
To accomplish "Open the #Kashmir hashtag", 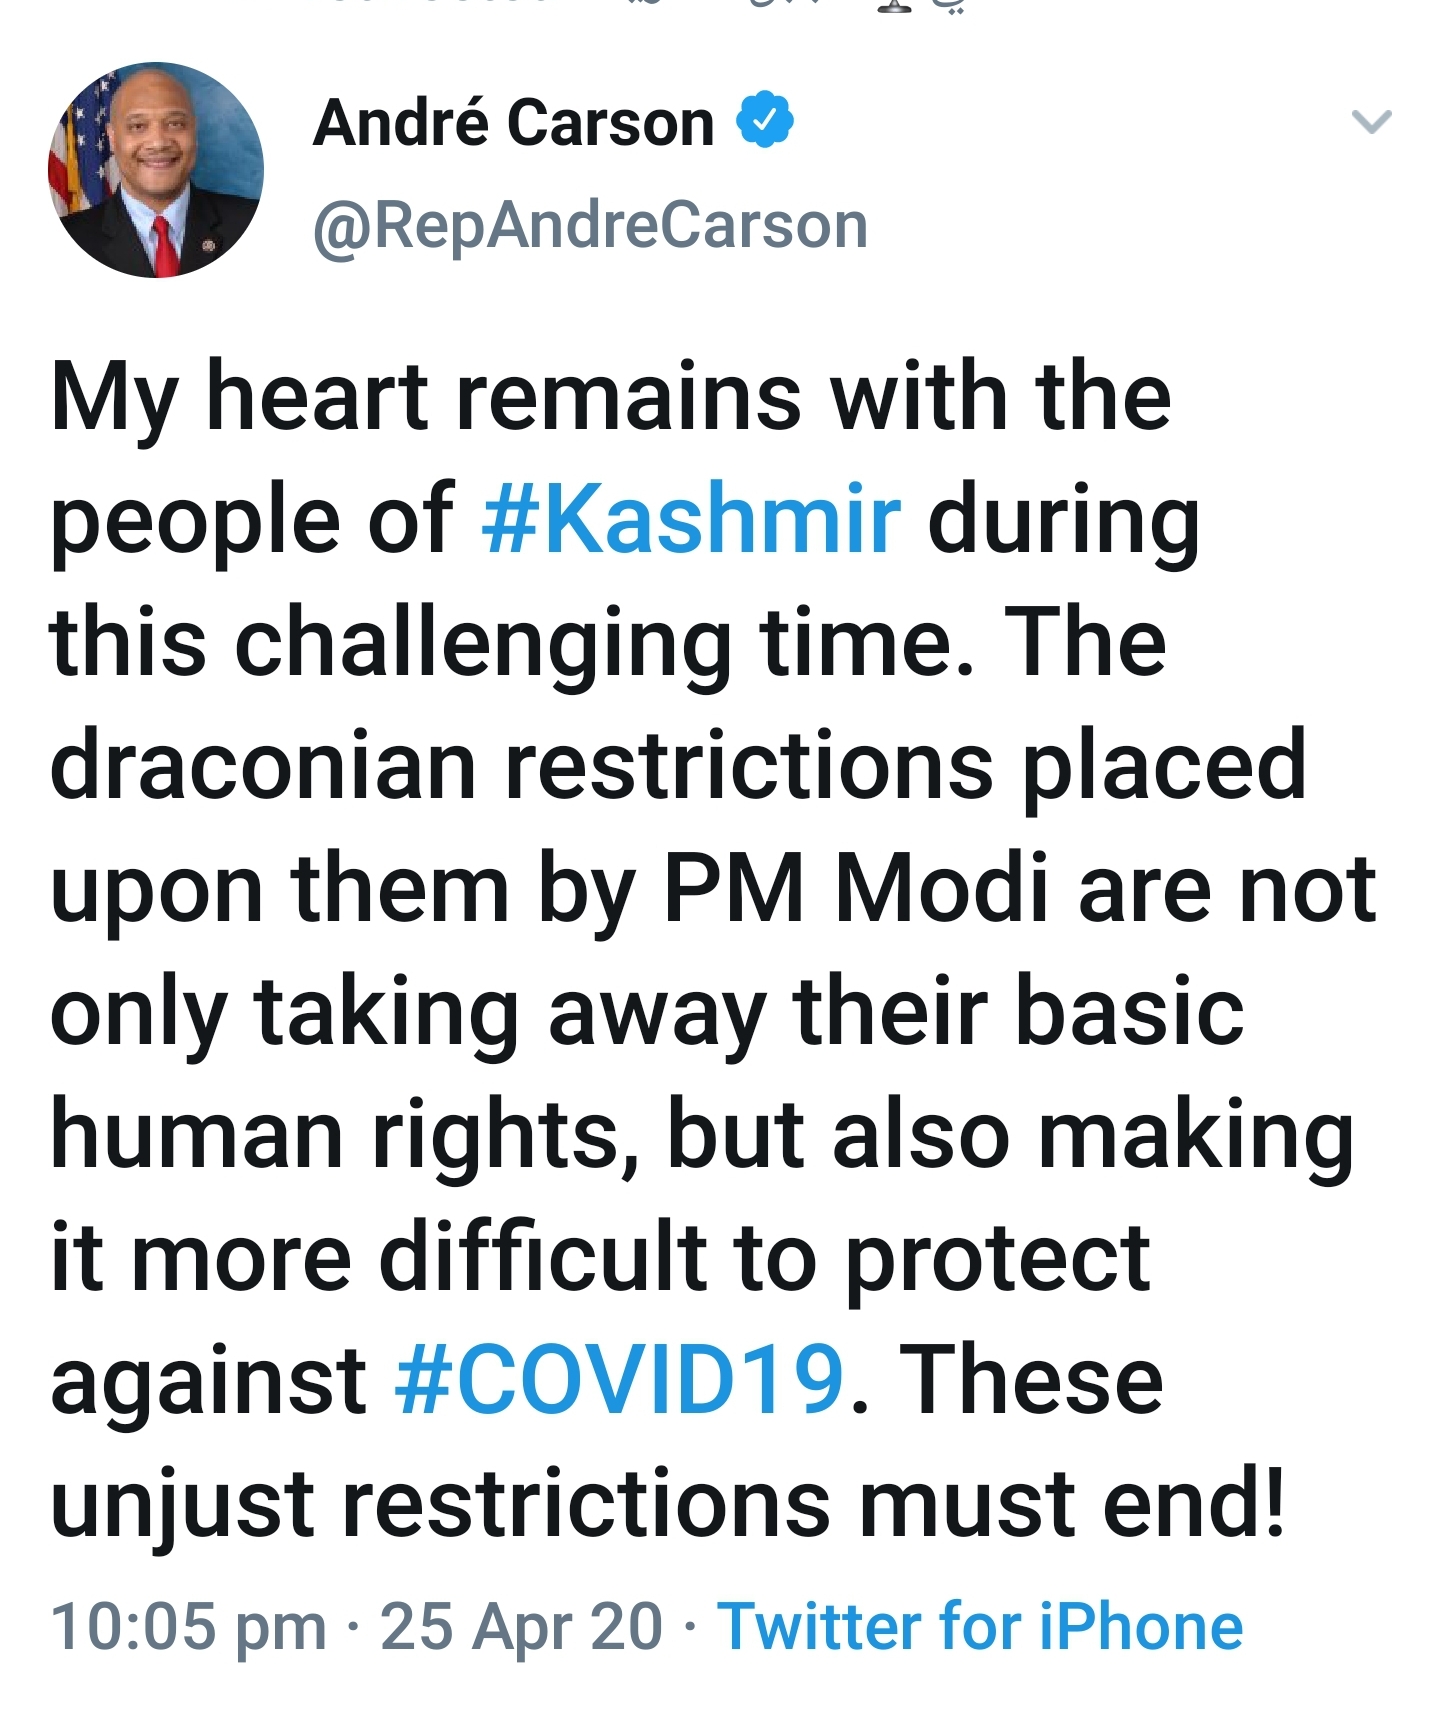I will pos(691,520).
